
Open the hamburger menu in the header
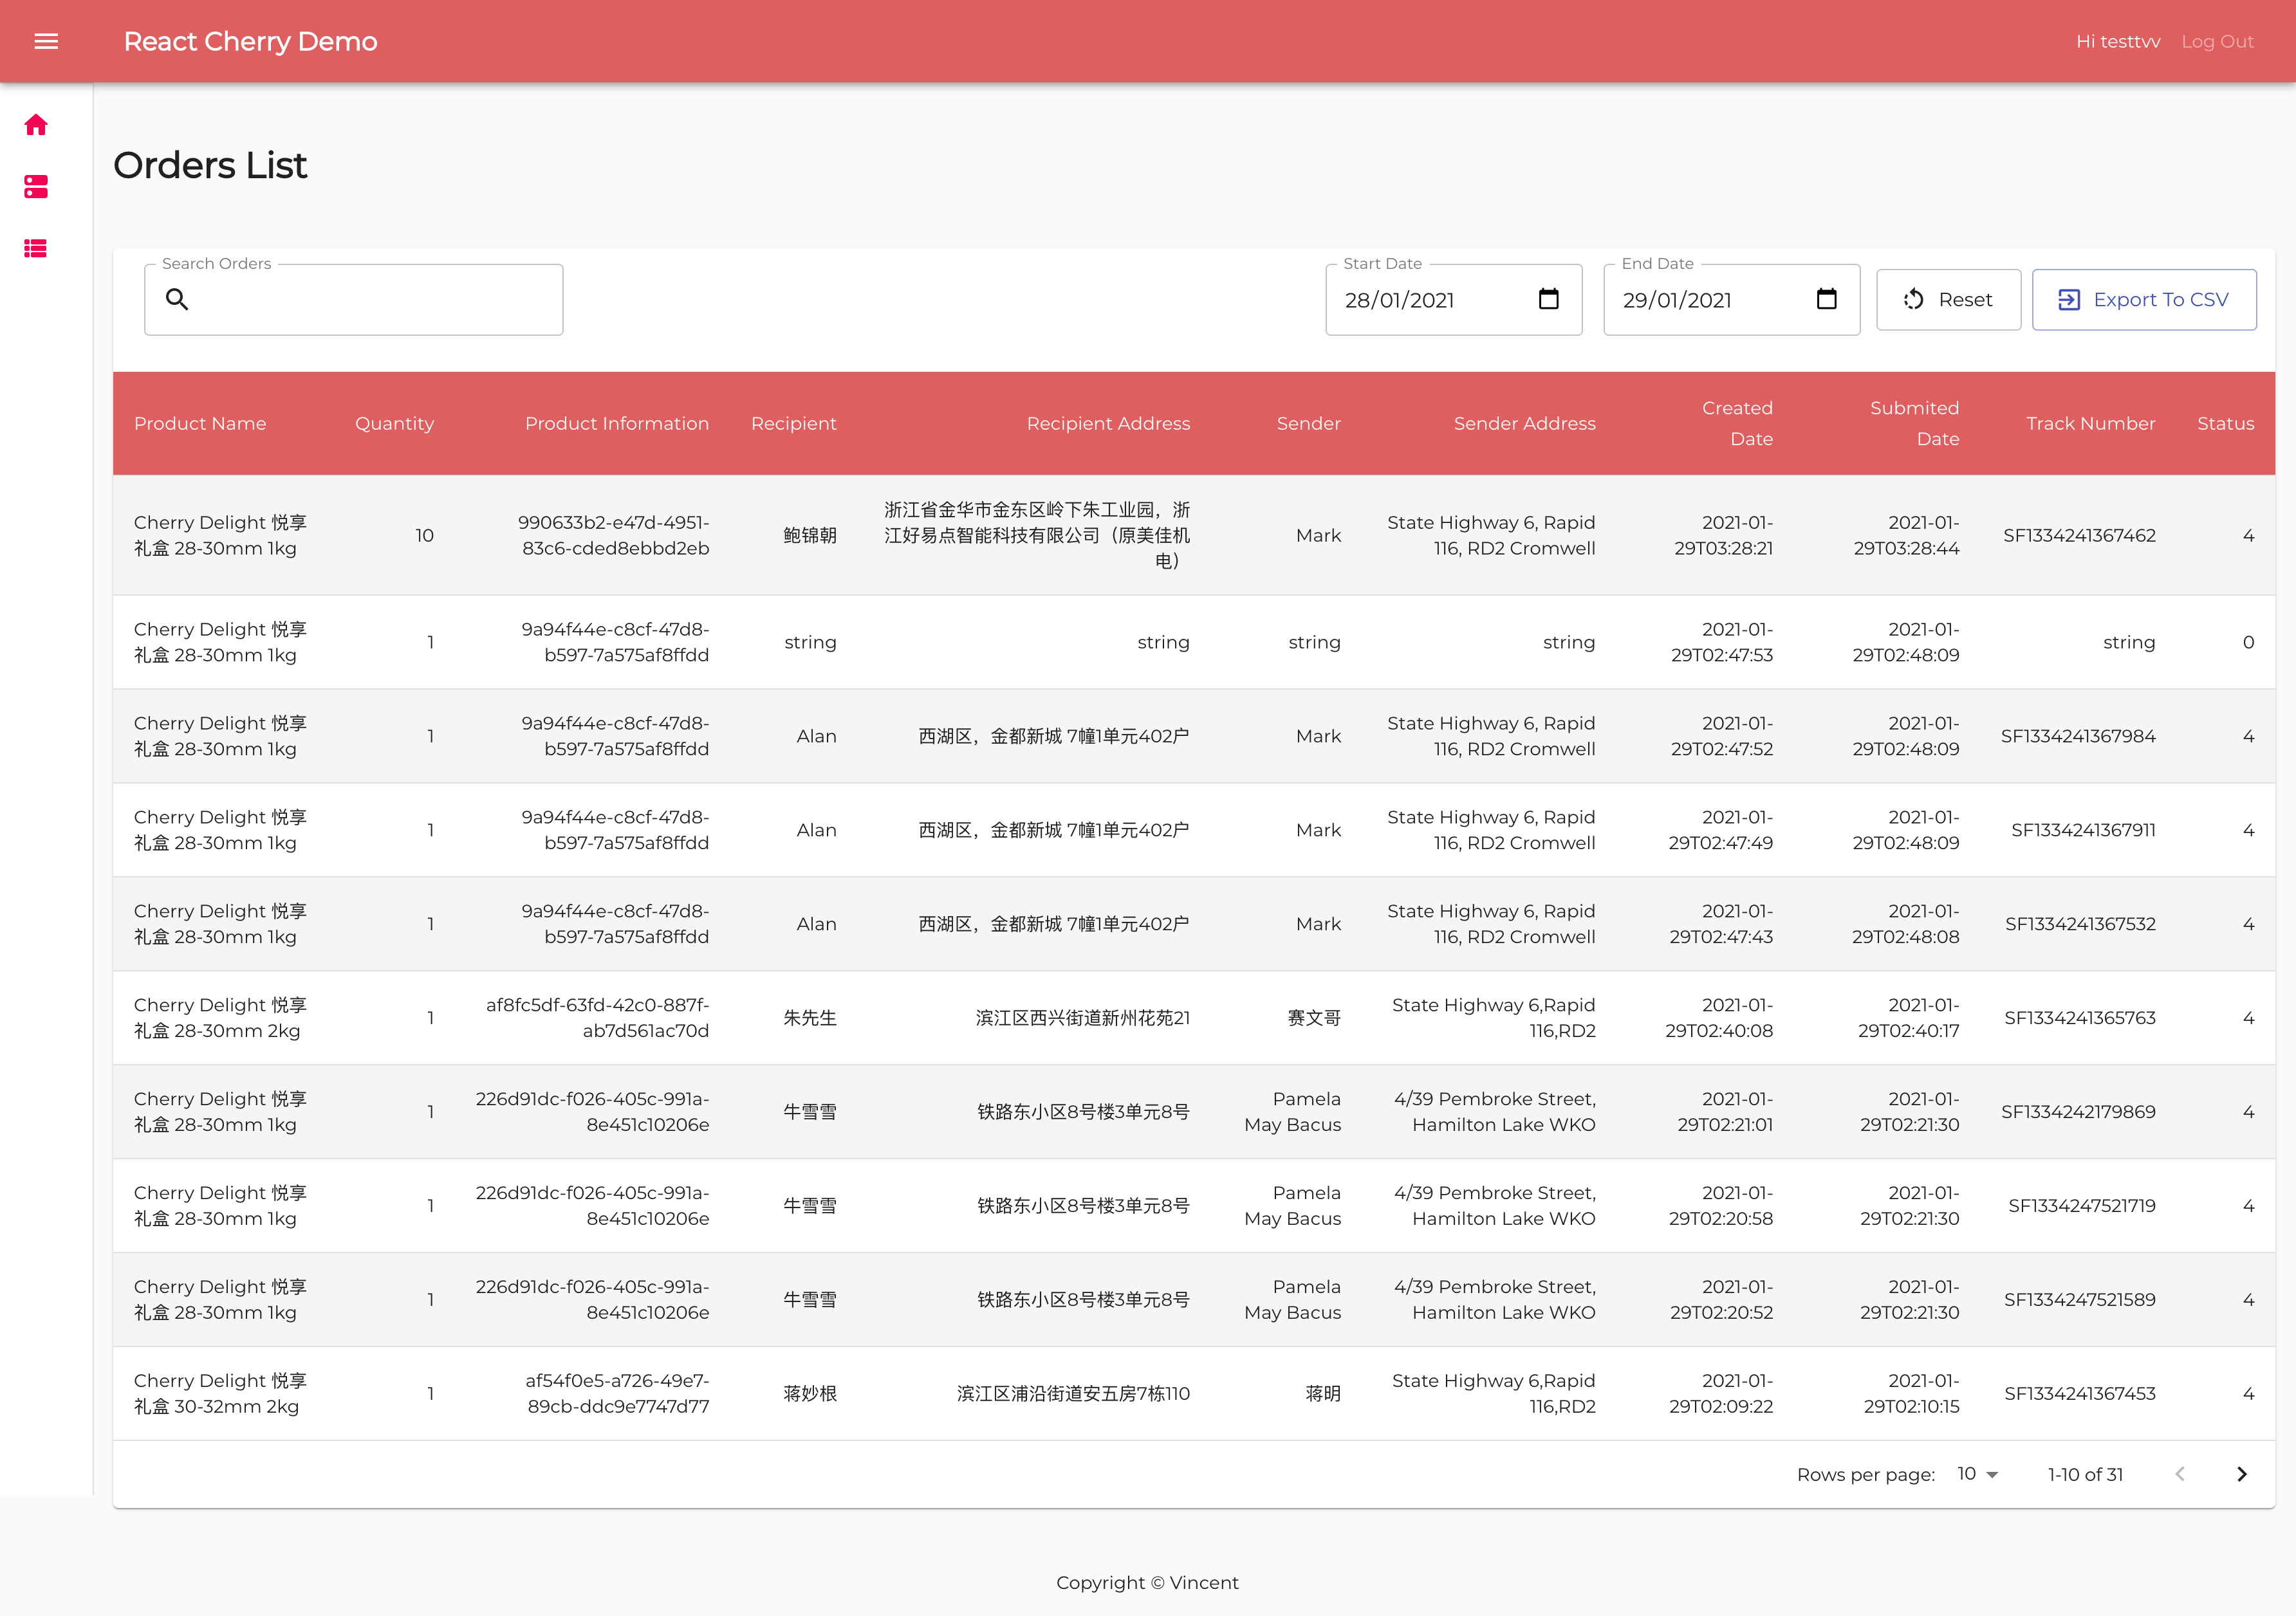pyautogui.click(x=46, y=41)
